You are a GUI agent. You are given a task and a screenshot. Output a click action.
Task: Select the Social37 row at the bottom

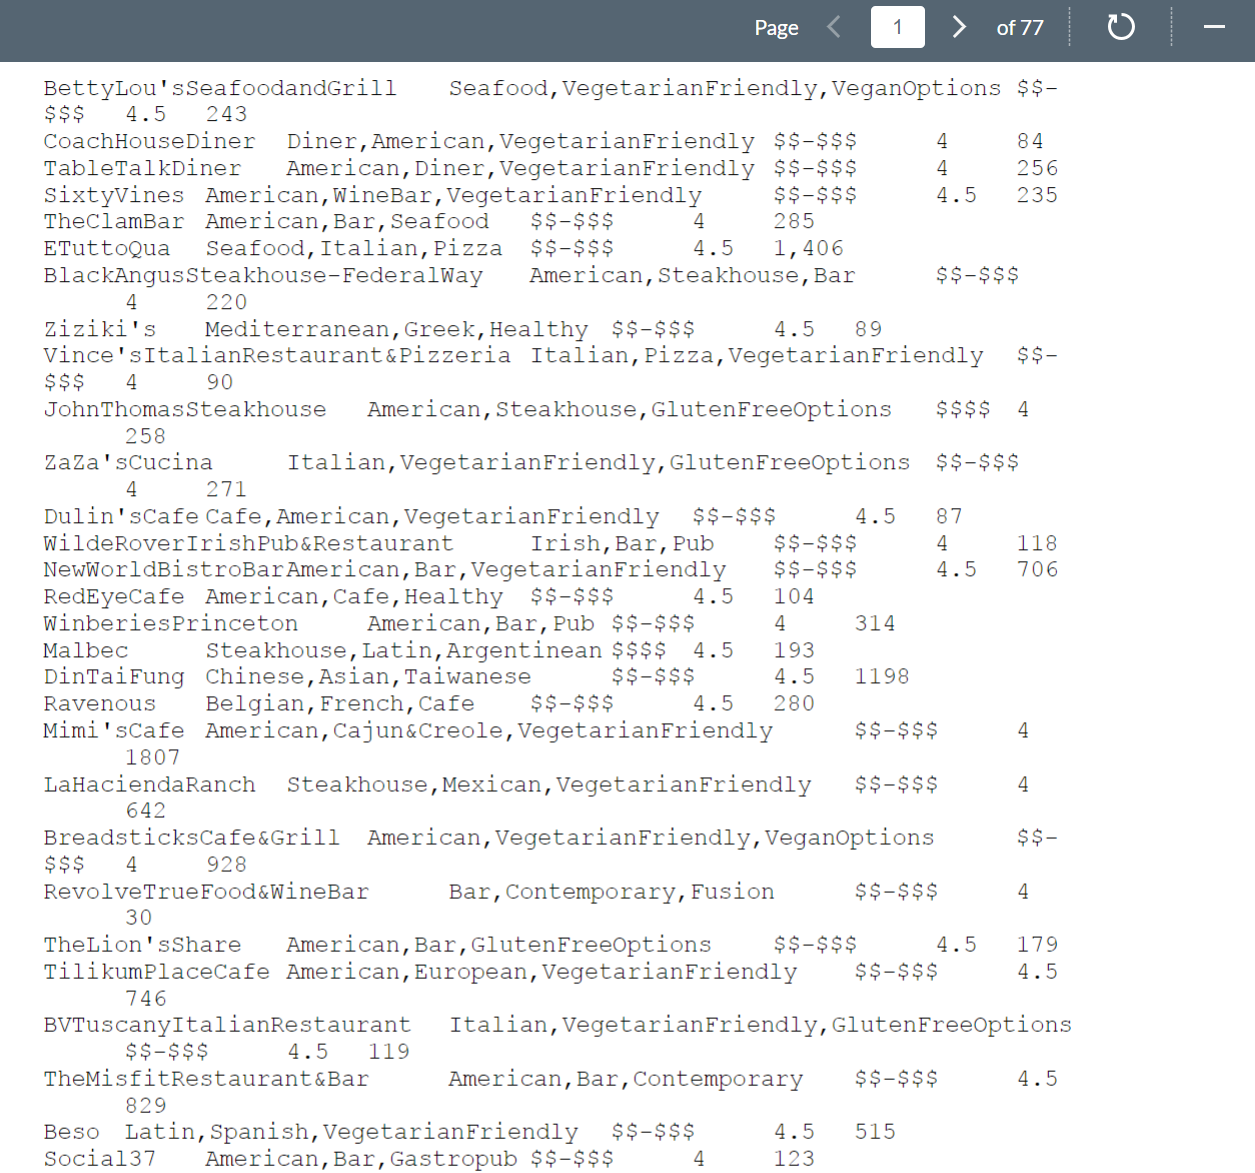coord(99,1158)
